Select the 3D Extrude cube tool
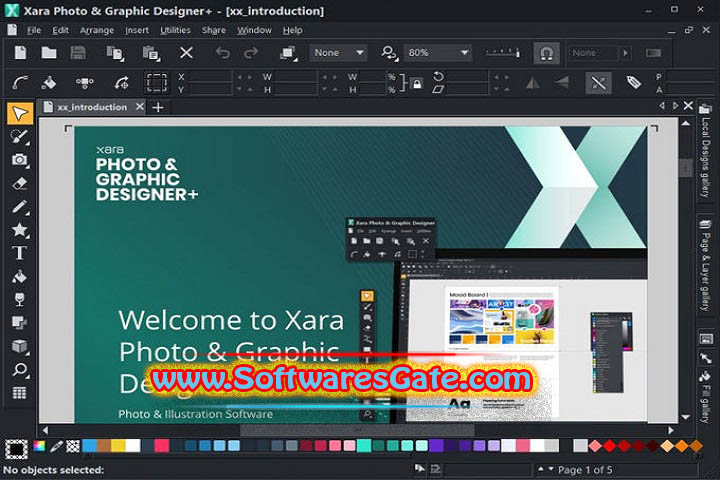Viewport: 720px width, 480px height. point(20,346)
